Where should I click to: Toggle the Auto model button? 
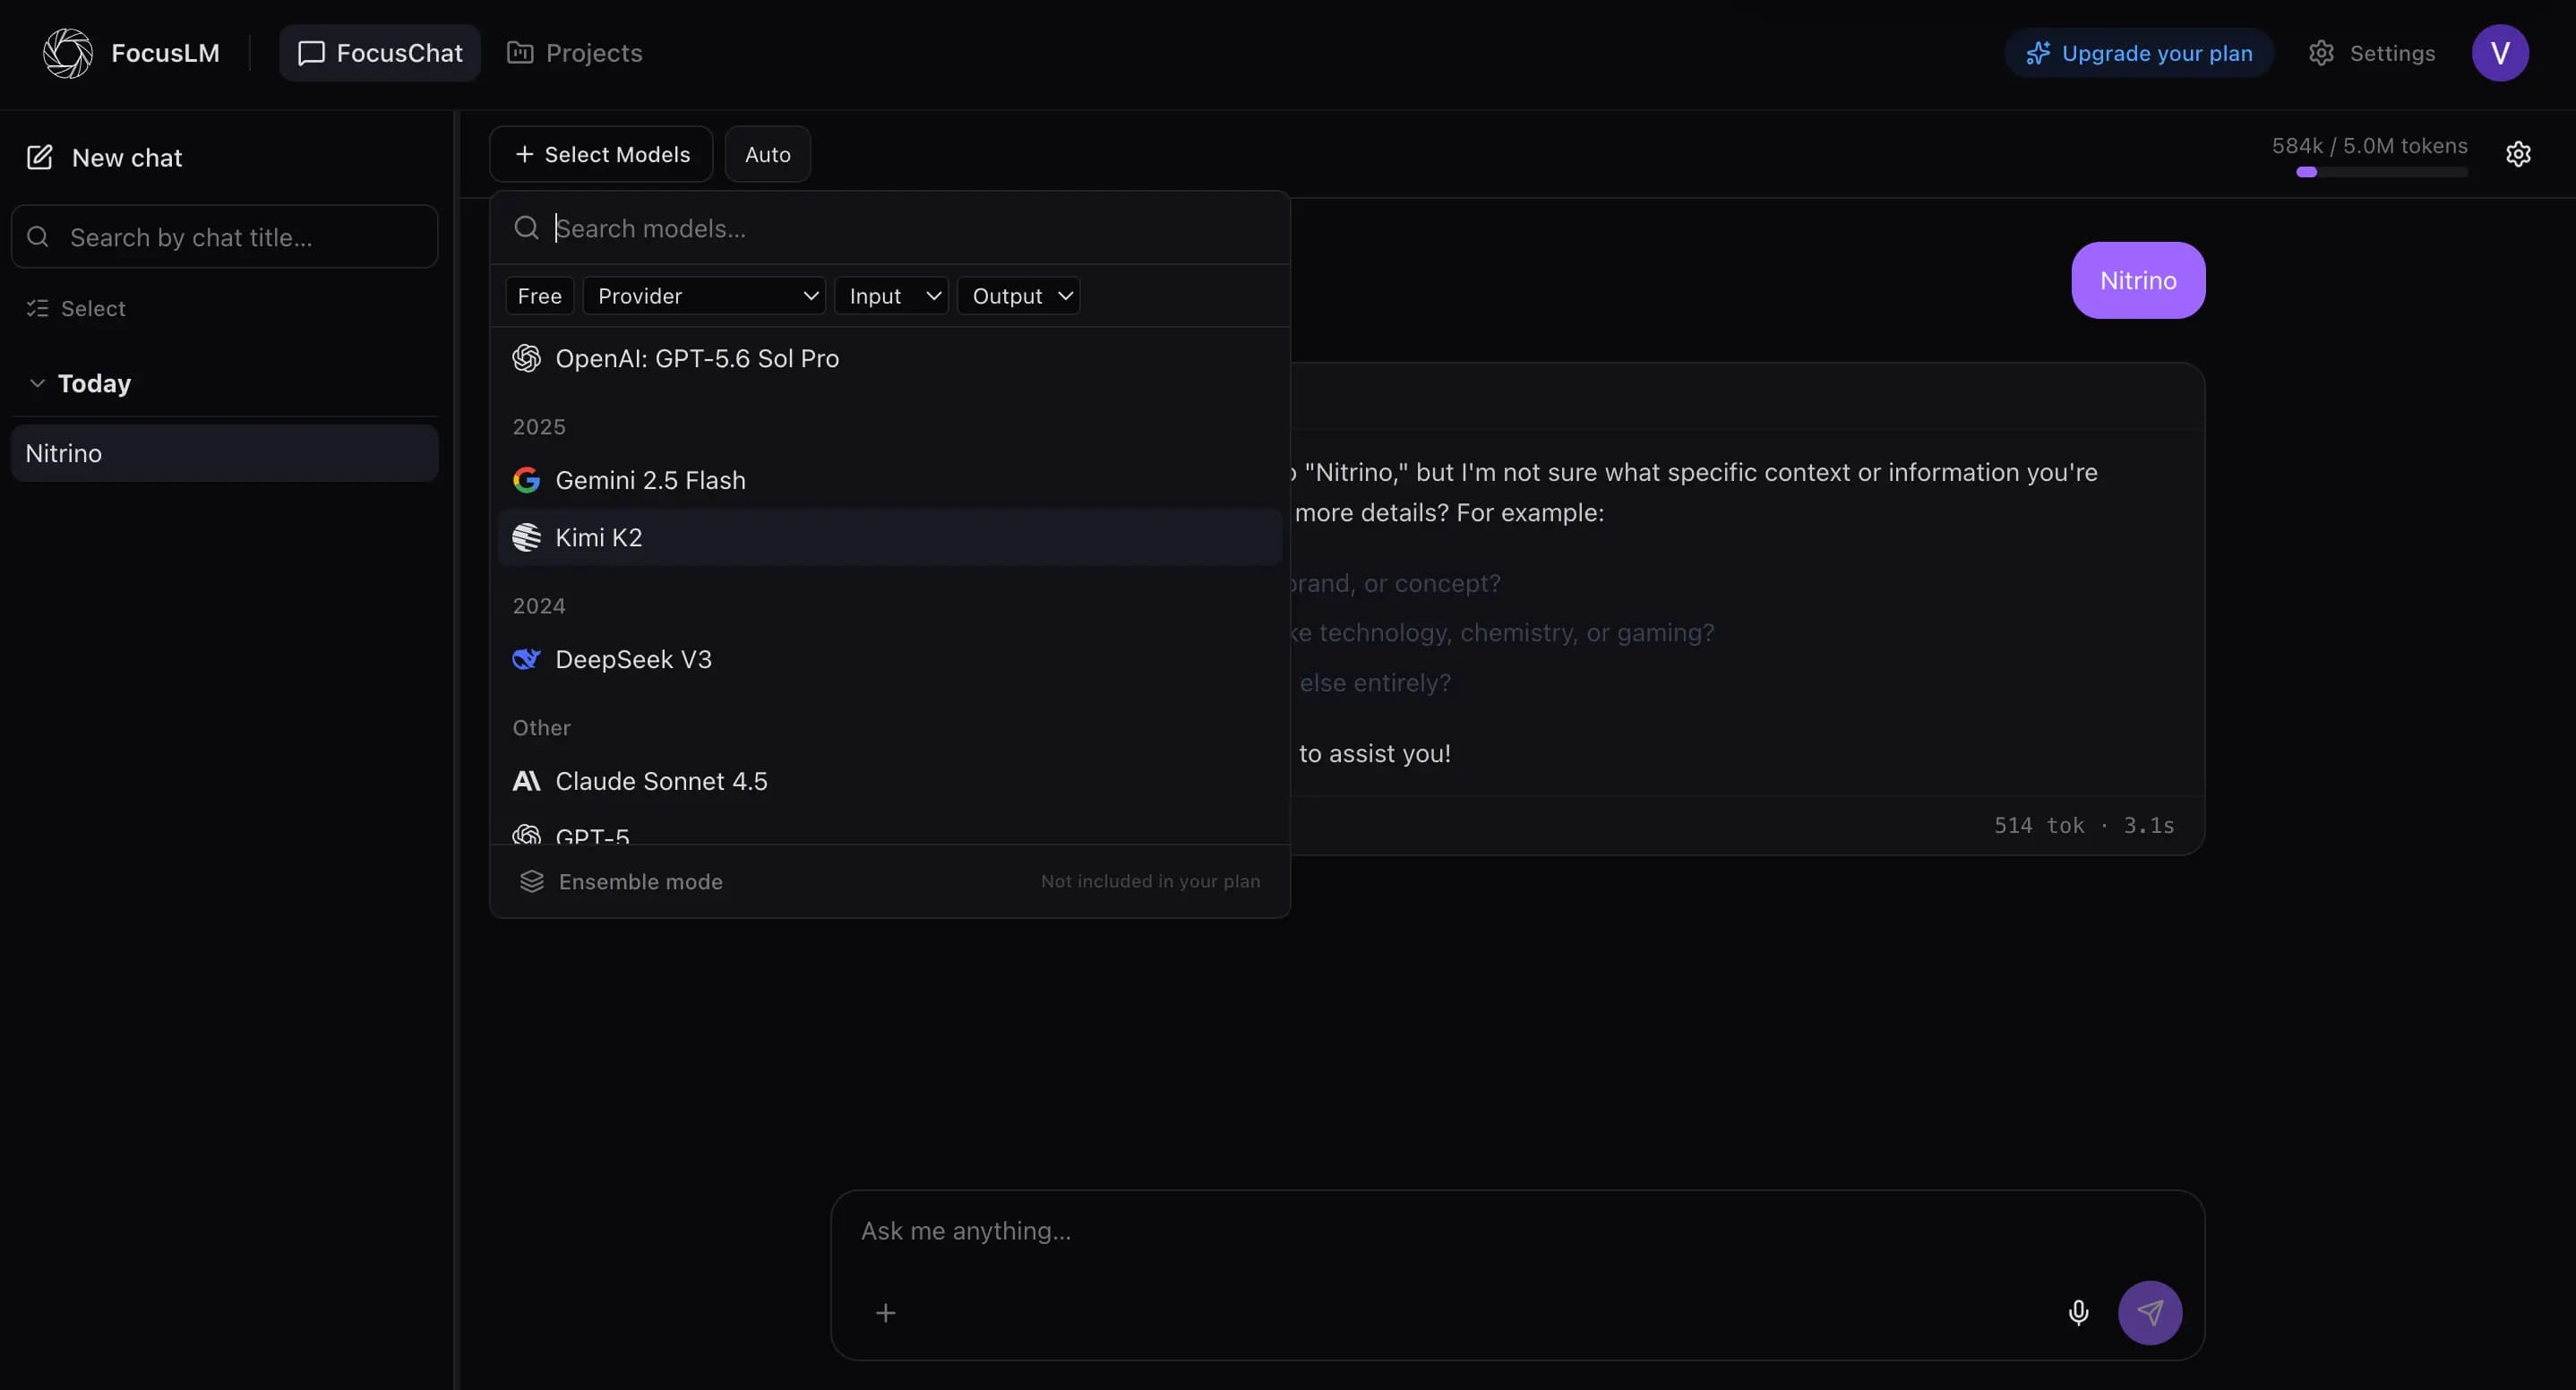pyautogui.click(x=767, y=154)
